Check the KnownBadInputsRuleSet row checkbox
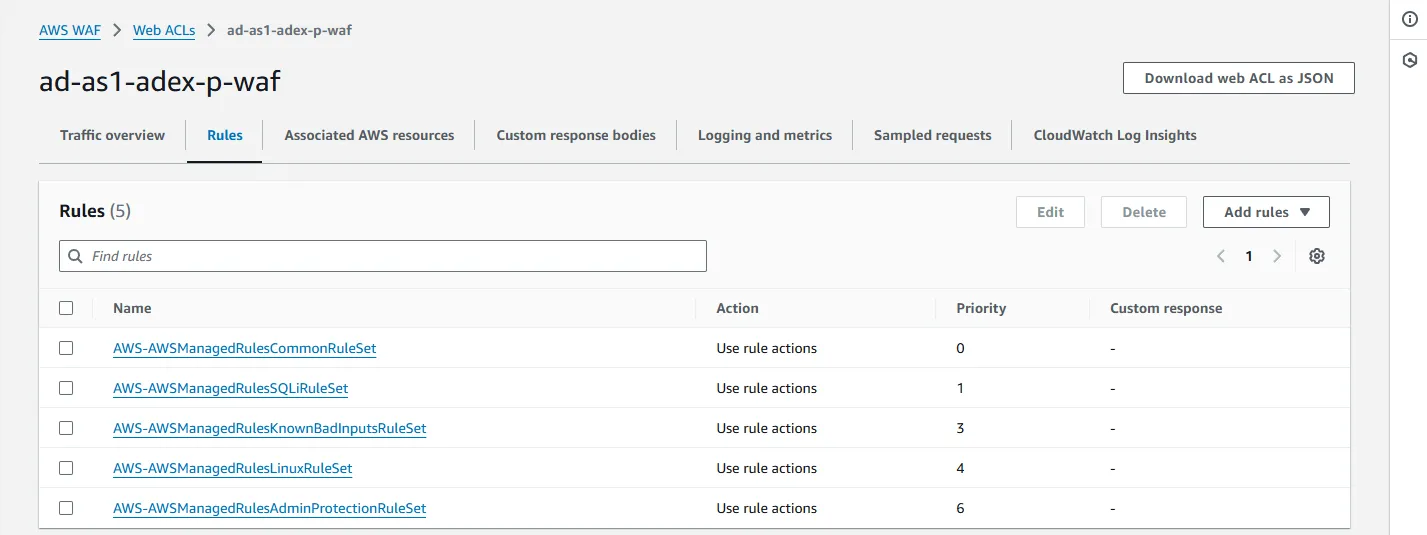Image resolution: width=1427 pixels, height=535 pixels. (66, 428)
